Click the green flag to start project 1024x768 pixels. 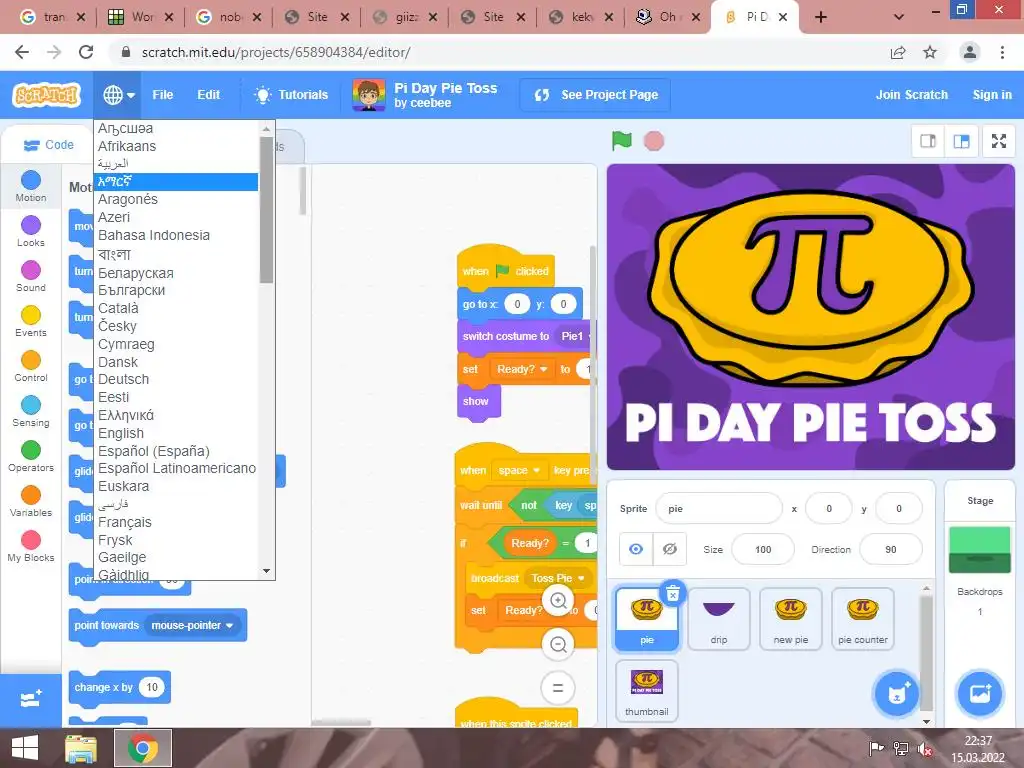coord(622,140)
